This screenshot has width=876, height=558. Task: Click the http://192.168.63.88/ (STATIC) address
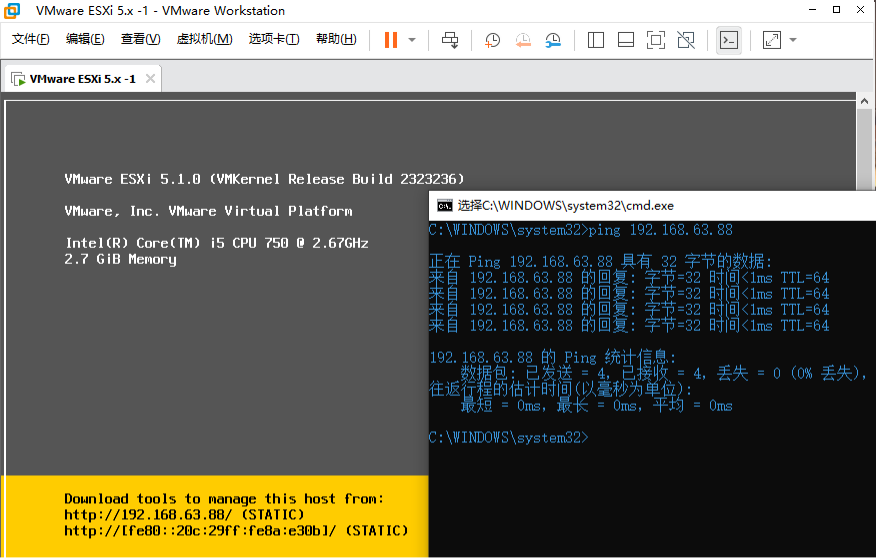click(x=184, y=514)
